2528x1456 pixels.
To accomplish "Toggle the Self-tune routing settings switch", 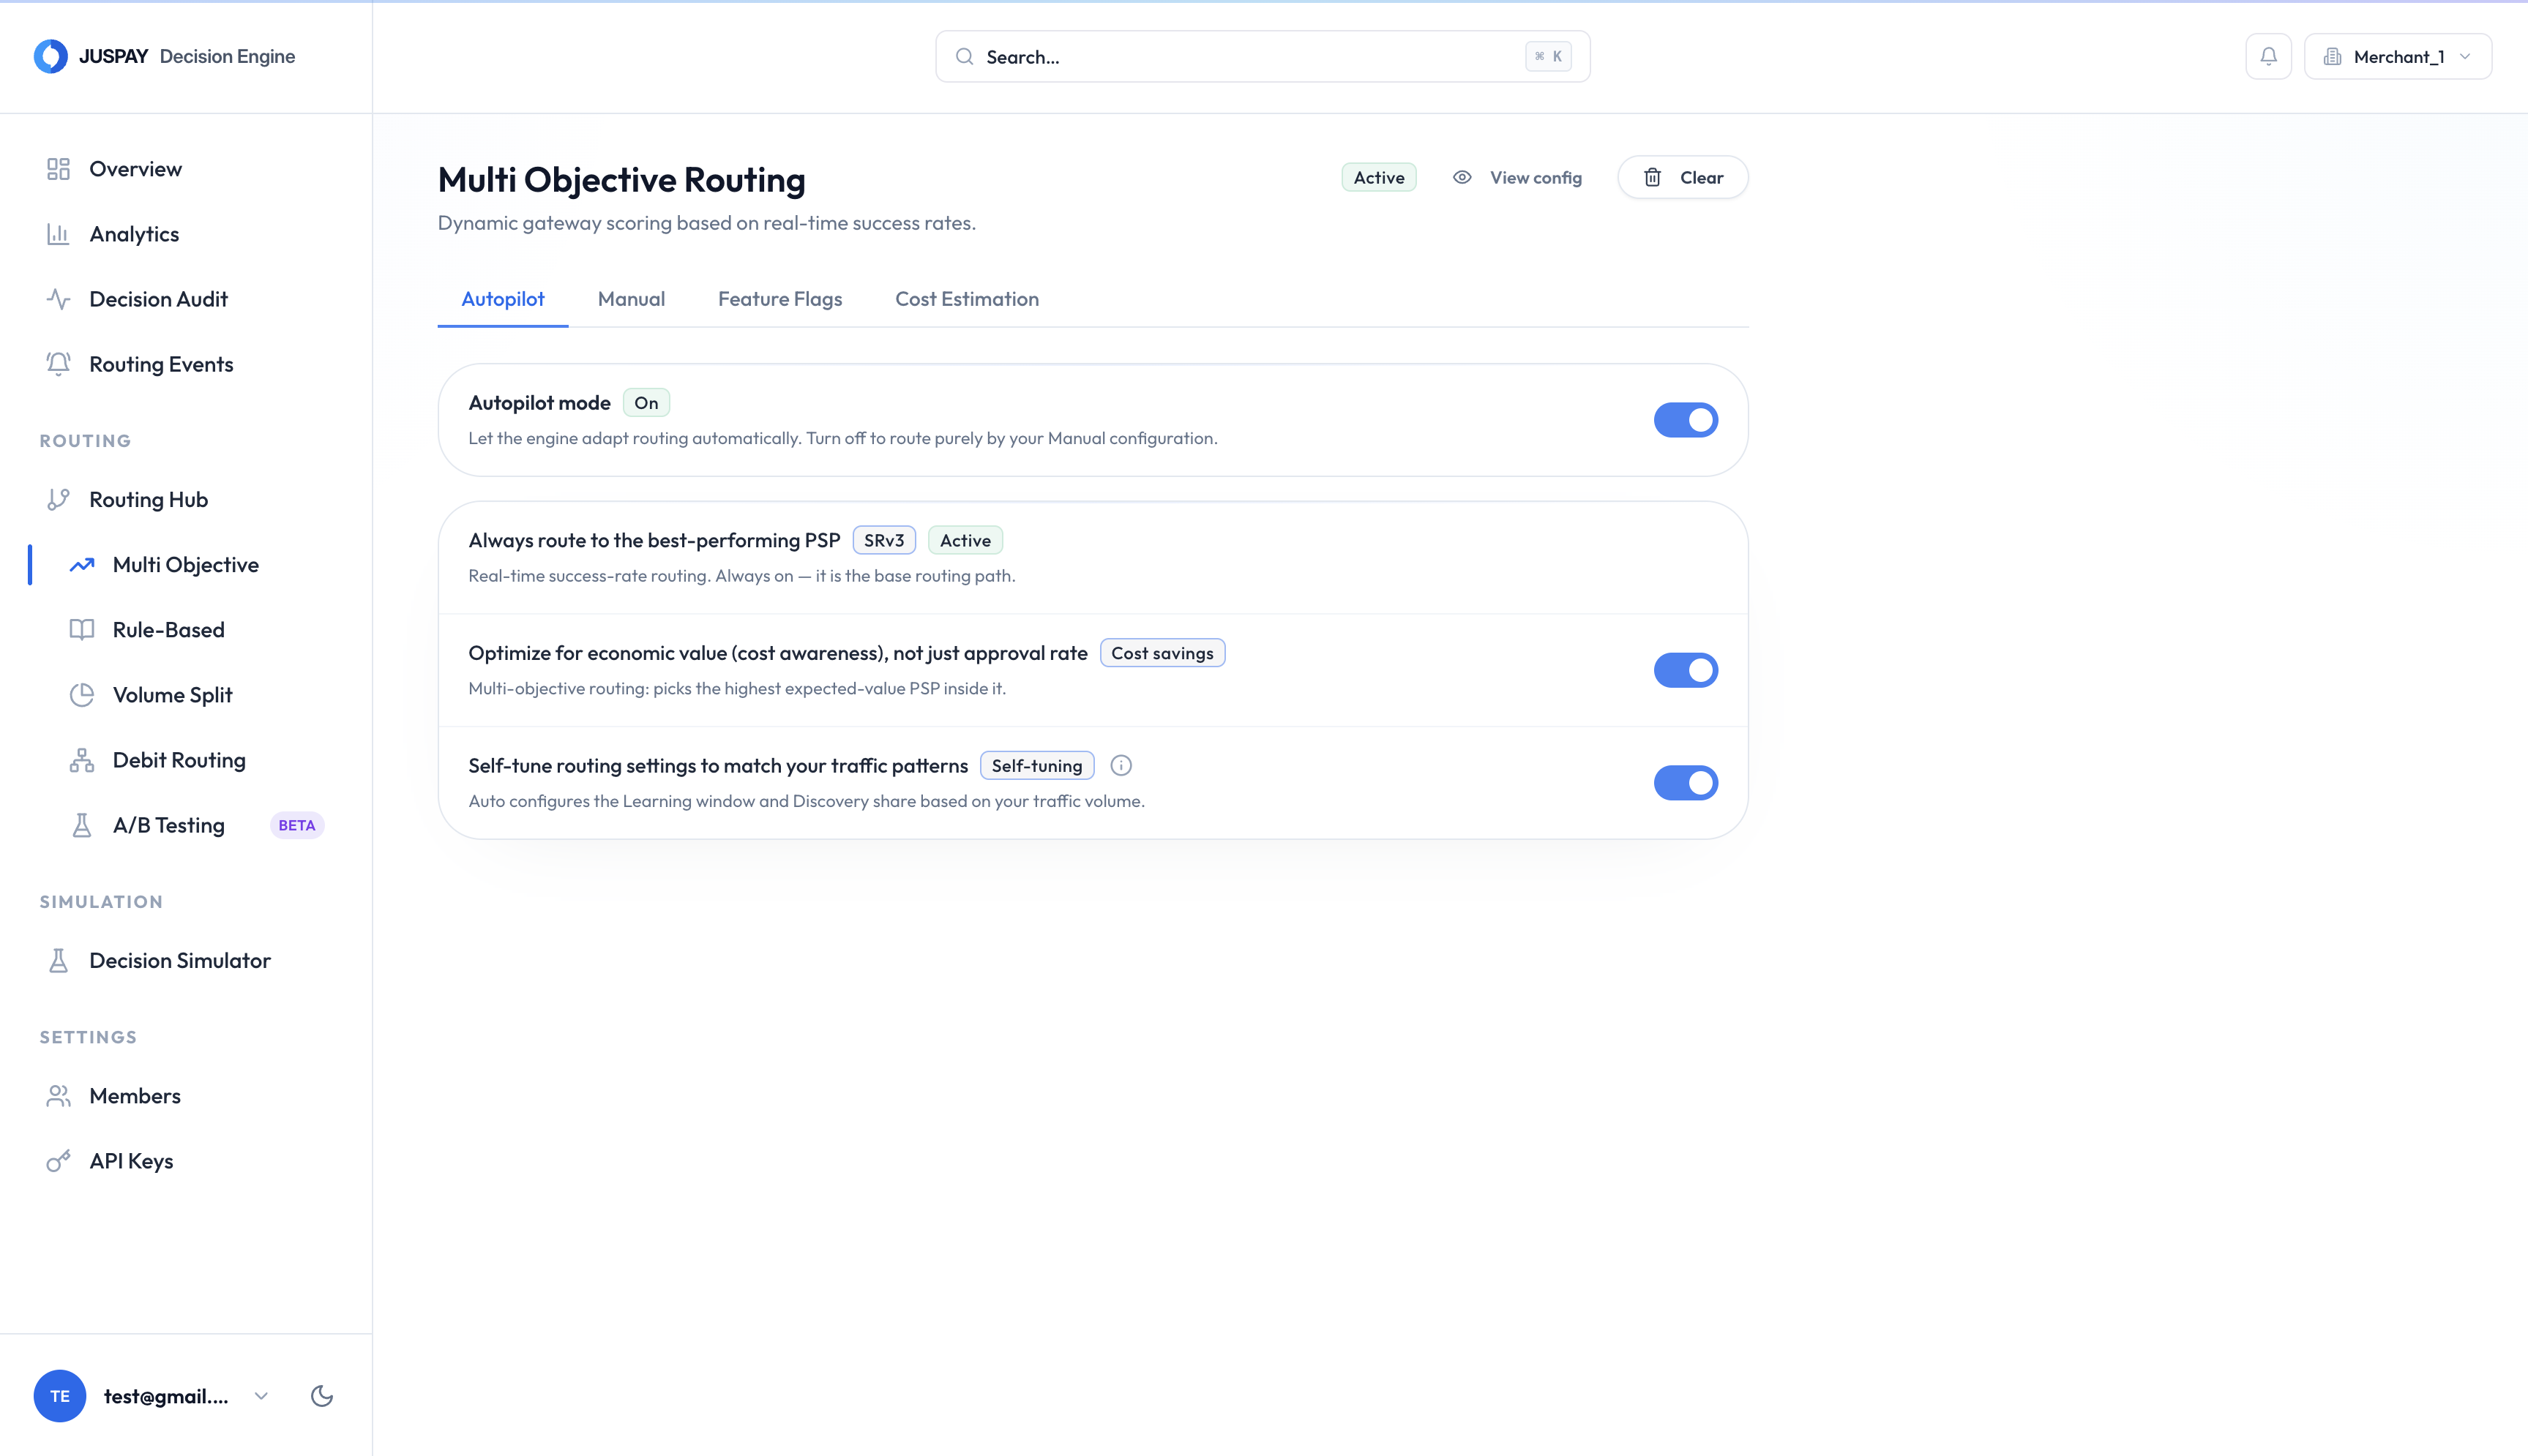I will [x=1686, y=783].
